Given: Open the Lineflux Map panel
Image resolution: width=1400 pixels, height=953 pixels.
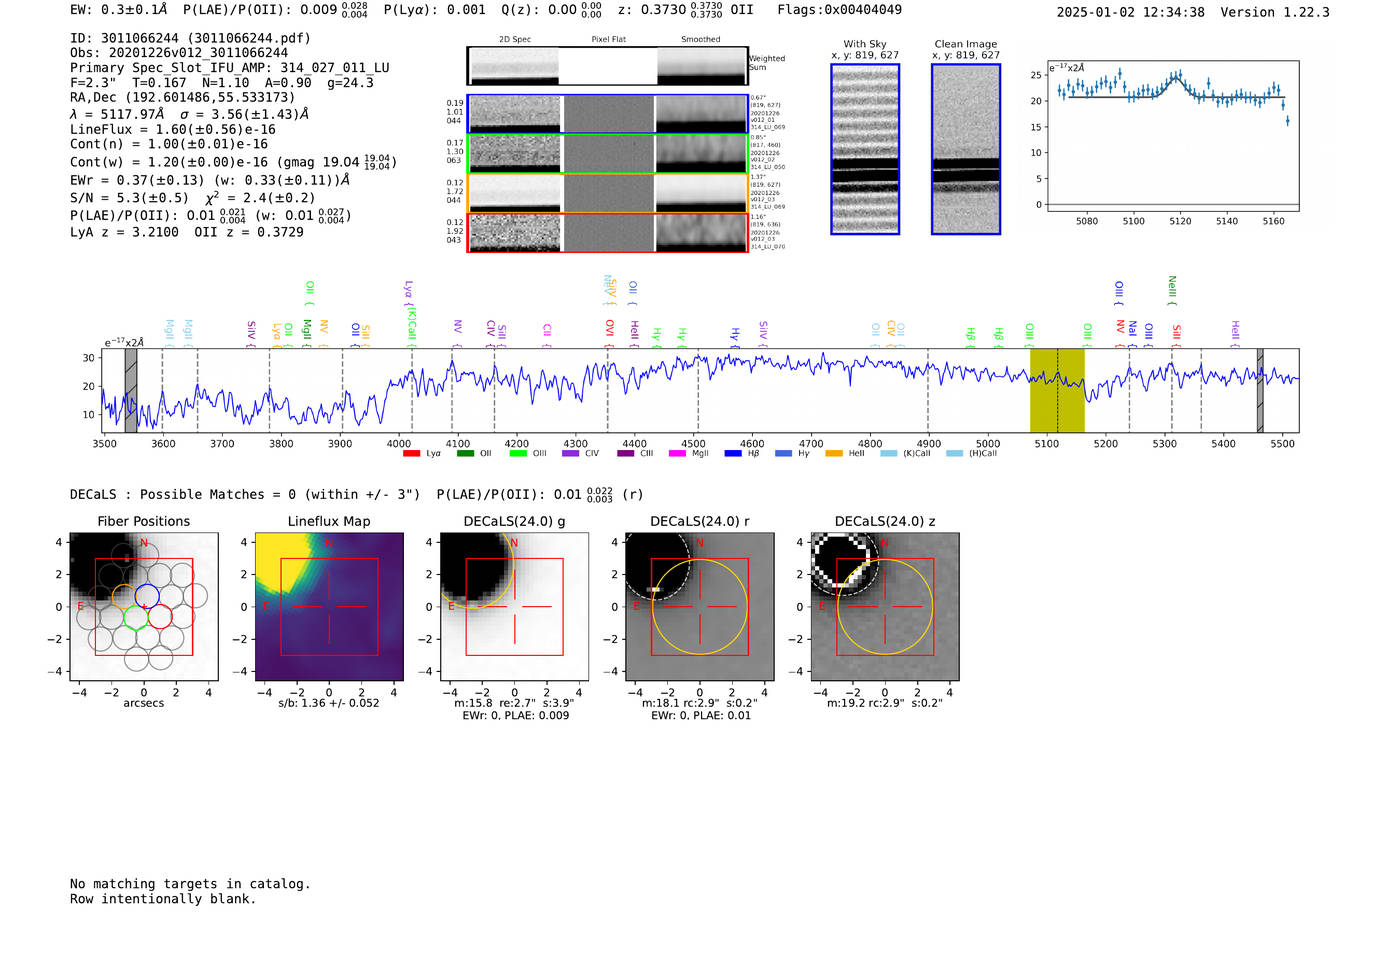Looking at the screenshot, I should tap(329, 607).
